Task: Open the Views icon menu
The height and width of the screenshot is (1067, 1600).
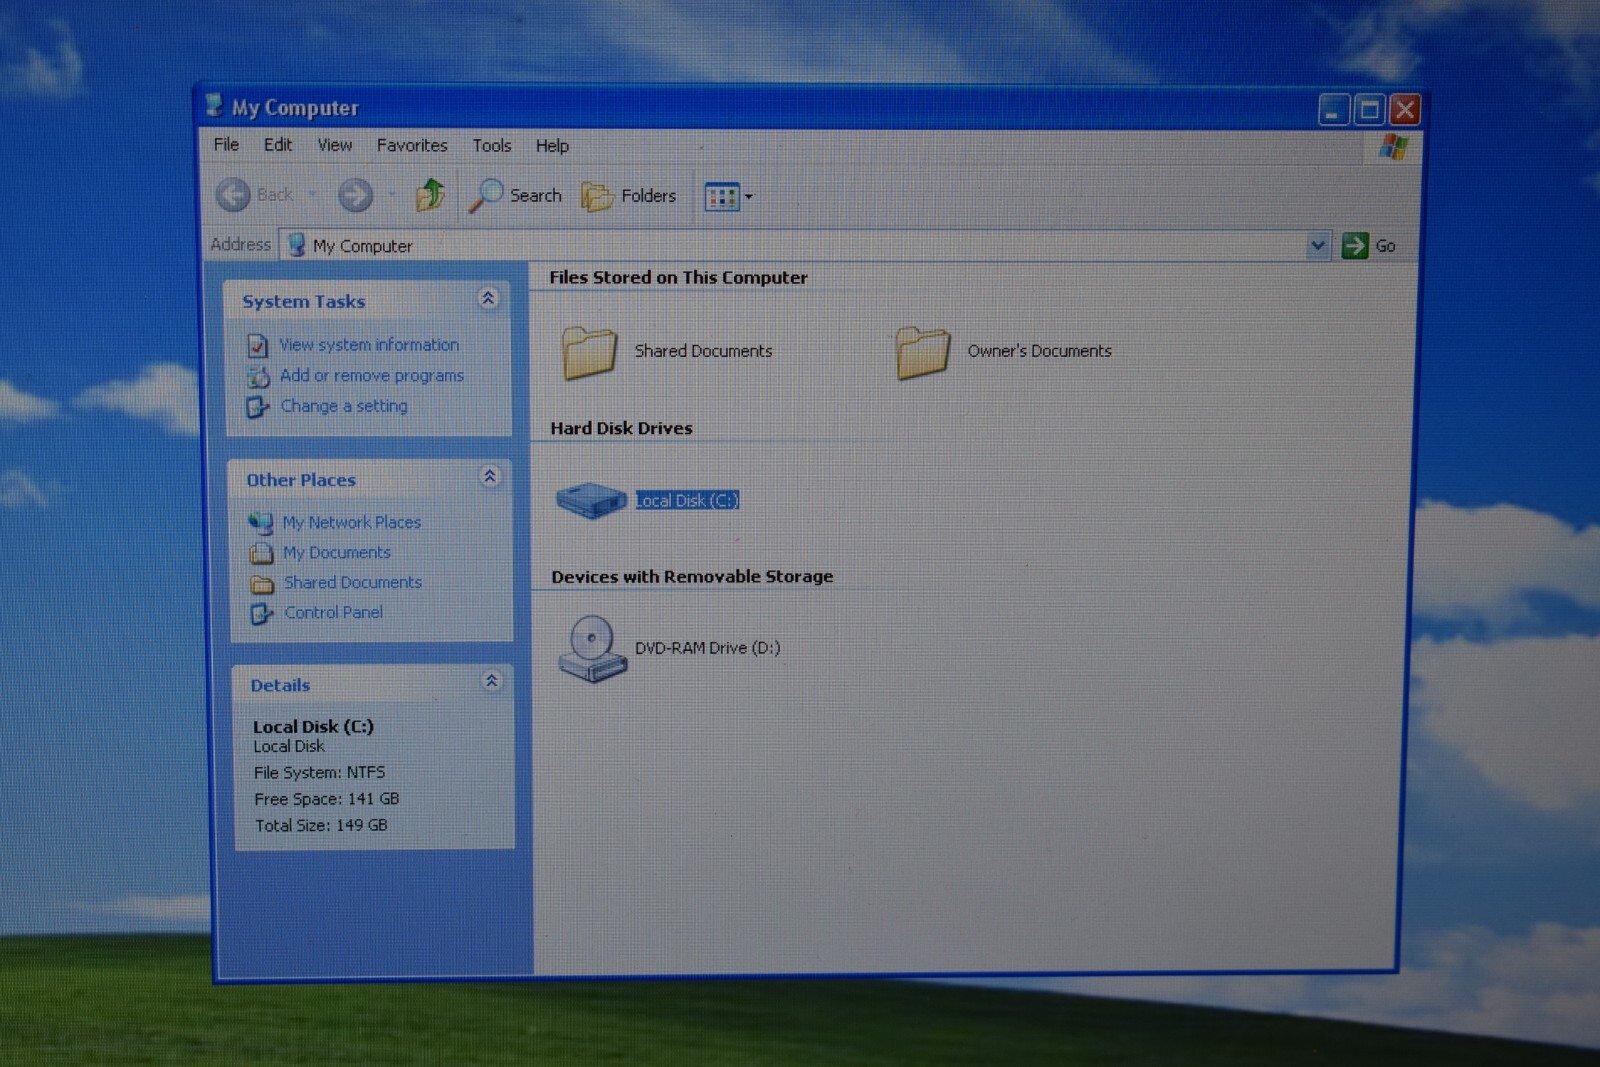Action: [x=722, y=197]
